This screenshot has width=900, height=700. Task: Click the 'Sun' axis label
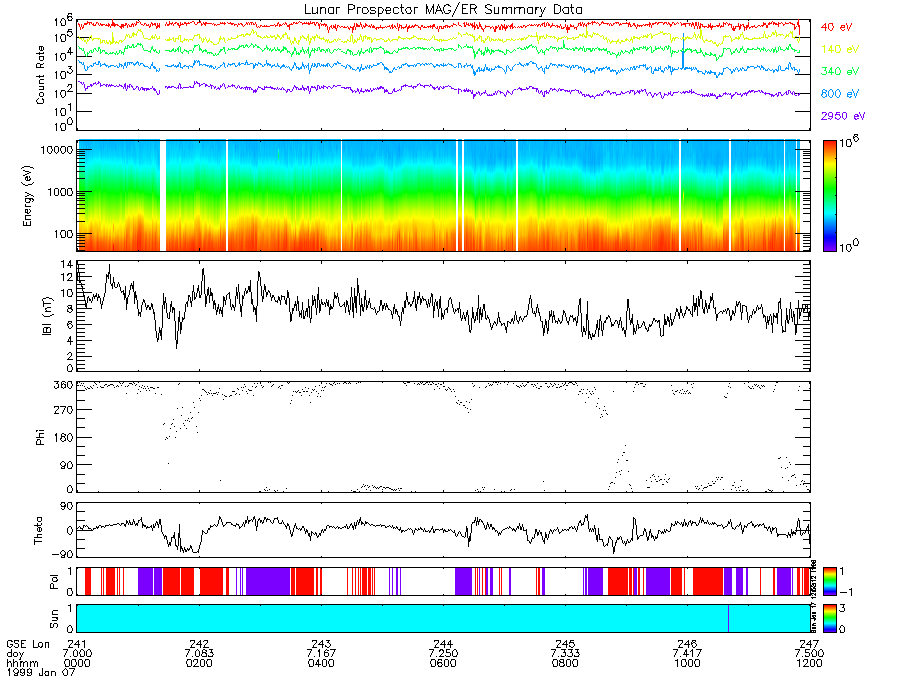pos(54,619)
